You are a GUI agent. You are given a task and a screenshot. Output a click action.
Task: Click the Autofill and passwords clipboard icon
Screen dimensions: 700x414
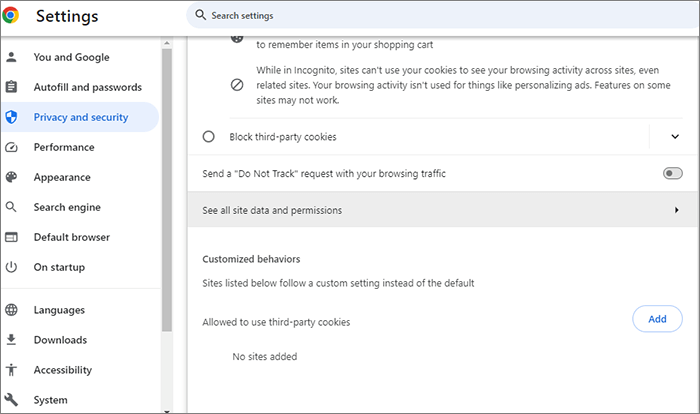coord(12,87)
